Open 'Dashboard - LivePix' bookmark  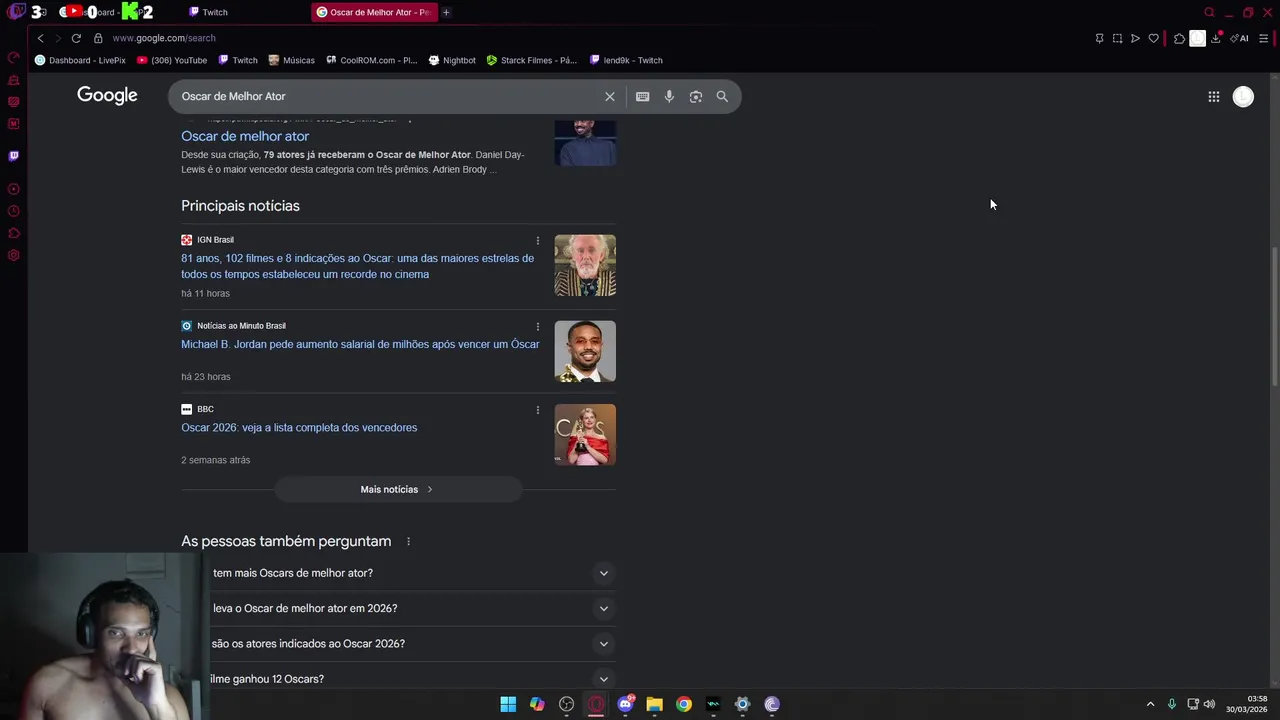point(80,60)
